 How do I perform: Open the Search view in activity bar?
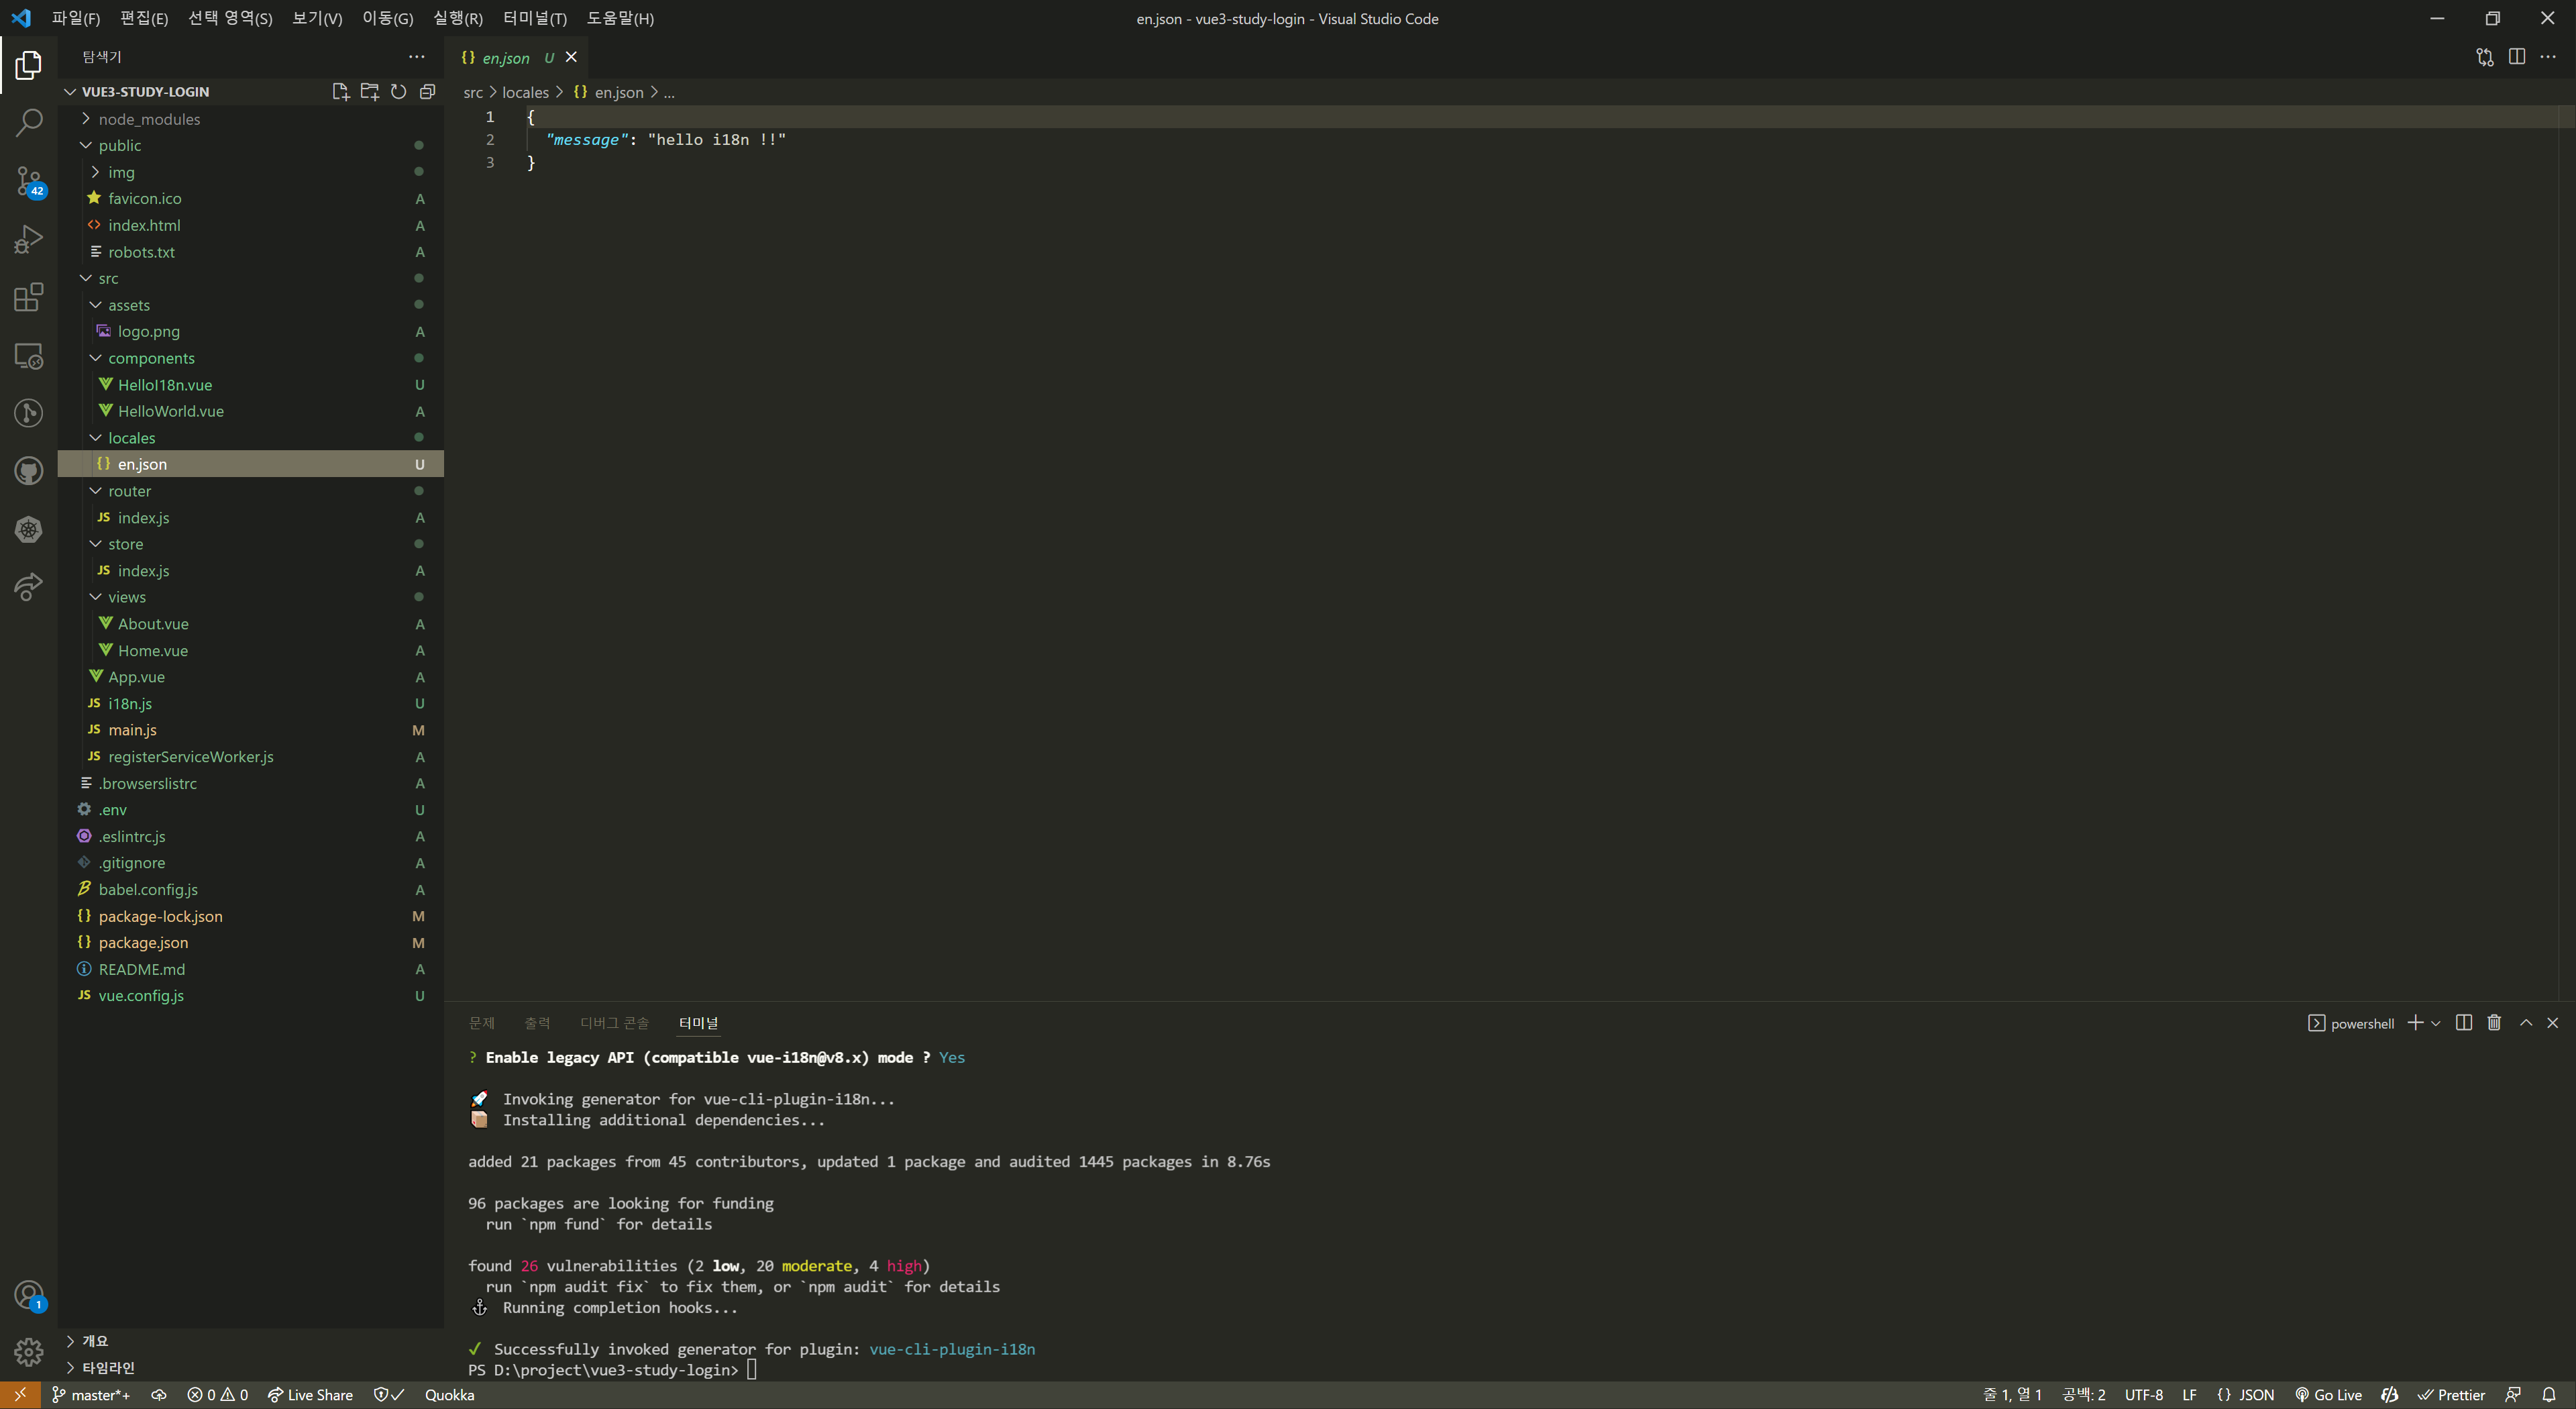29,123
